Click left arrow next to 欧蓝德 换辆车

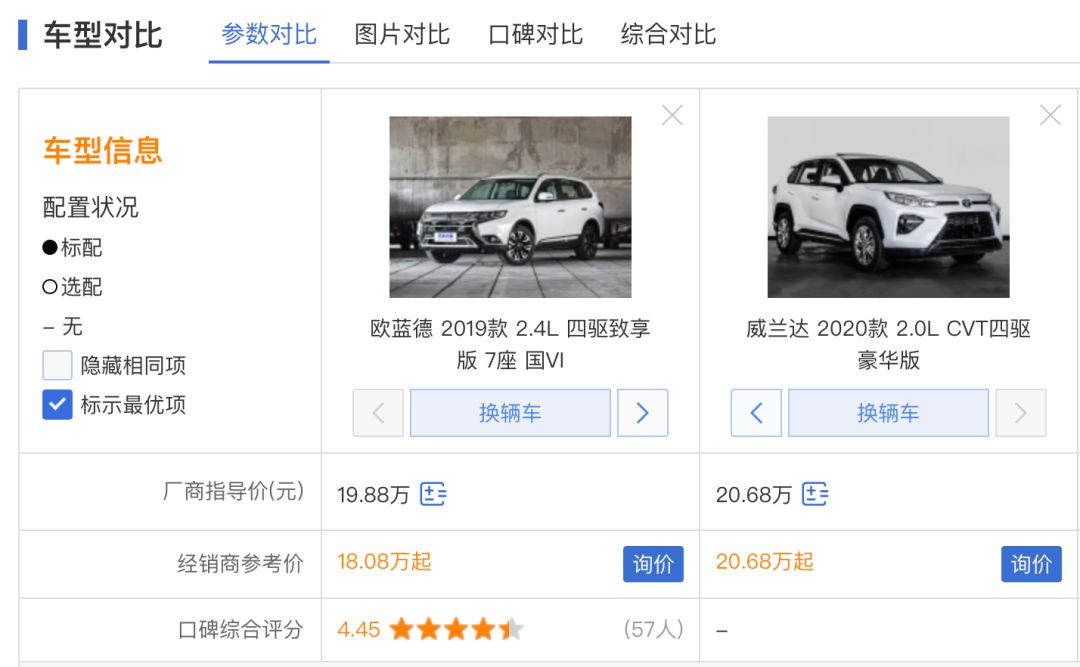tap(378, 413)
